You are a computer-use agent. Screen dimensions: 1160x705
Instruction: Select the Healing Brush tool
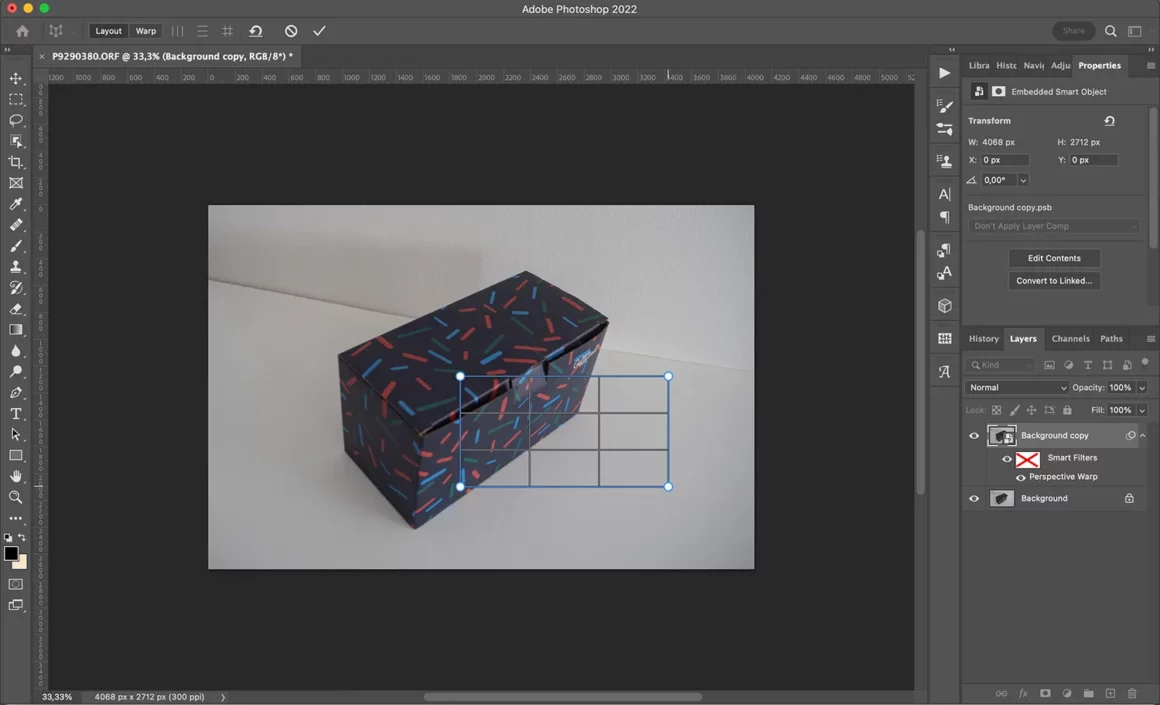[x=16, y=225]
